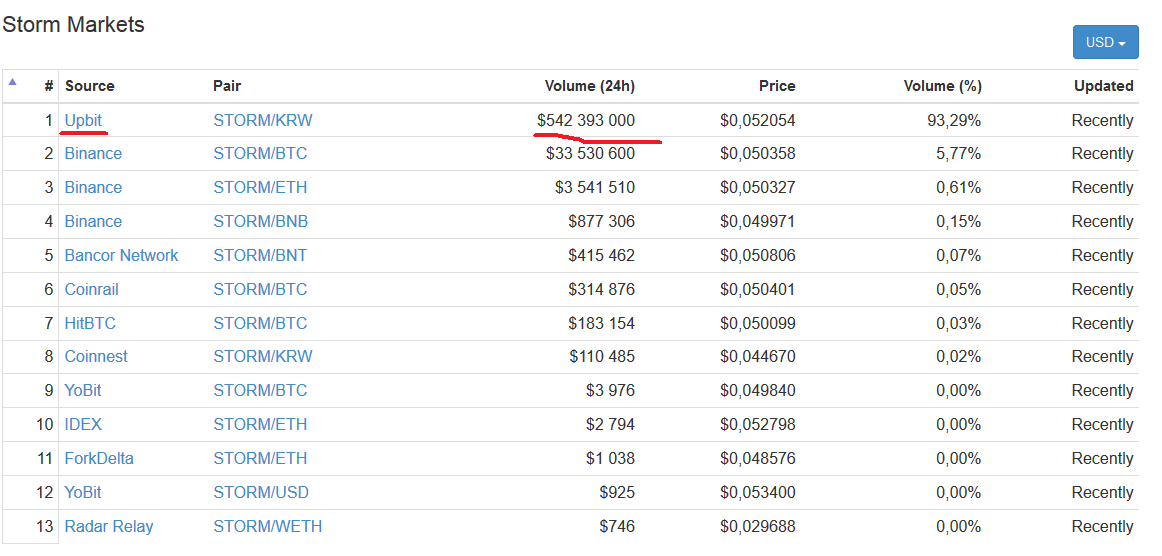Image resolution: width=1162 pixels, height=556 pixels.
Task: Open the Radar Relay link
Action: (x=109, y=527)
